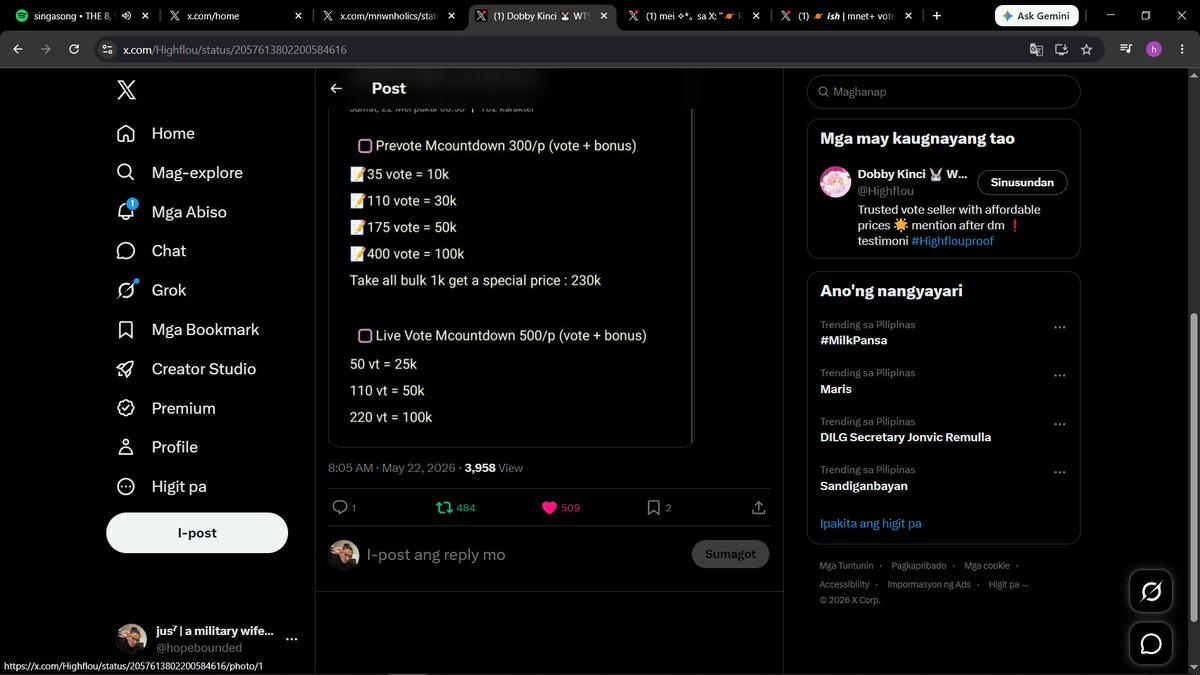Open more options for #MilkPansa trend
This screenshot has height=675, width=1200.
pos(1059,327)
